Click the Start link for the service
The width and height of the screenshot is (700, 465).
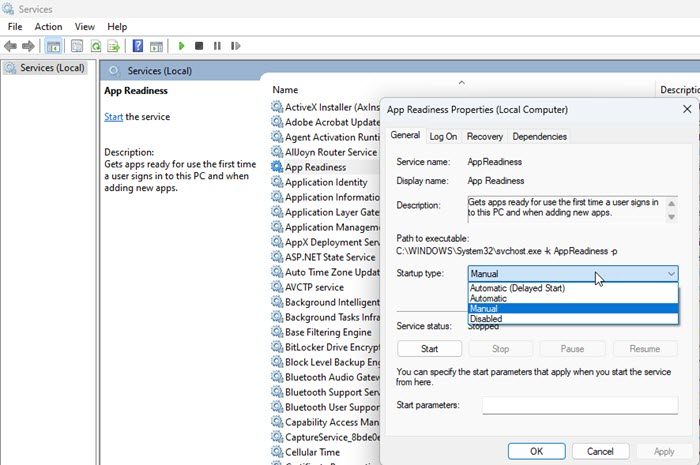(113, 117)
